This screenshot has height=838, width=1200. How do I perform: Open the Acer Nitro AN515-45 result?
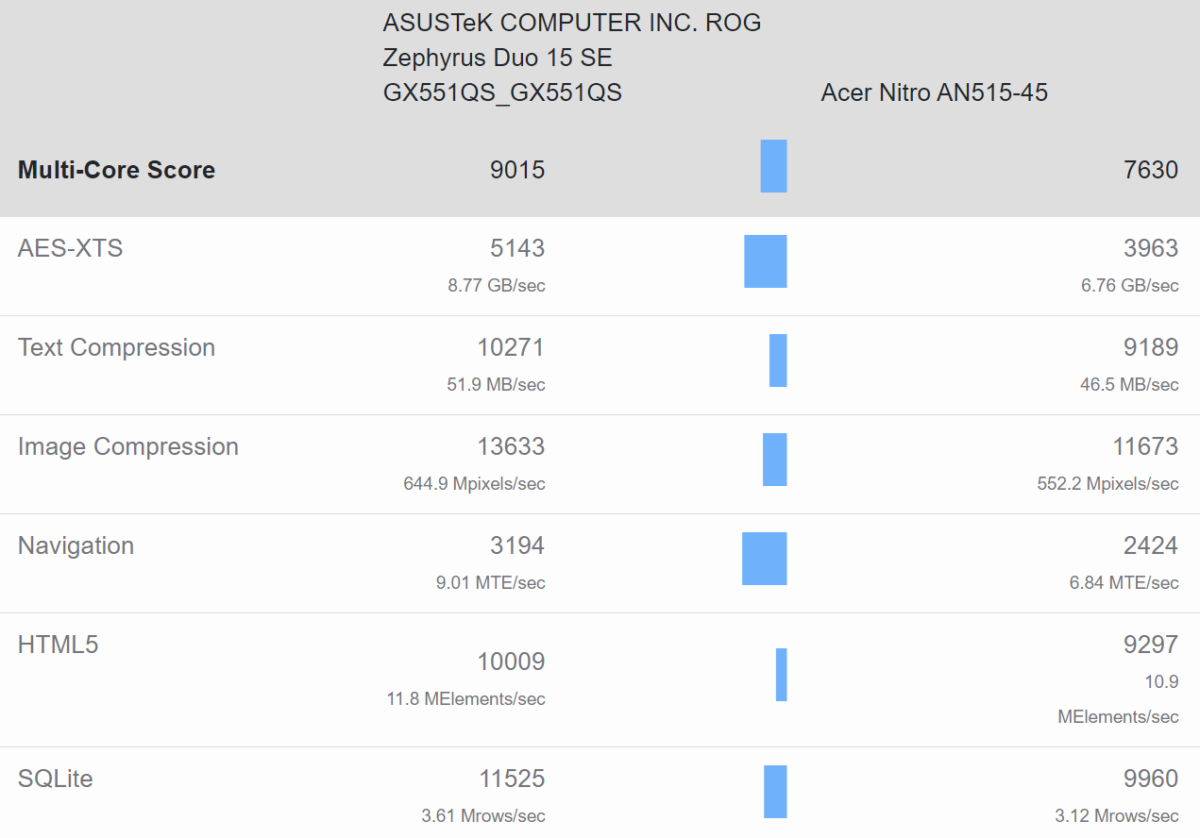tap(935, 92)
